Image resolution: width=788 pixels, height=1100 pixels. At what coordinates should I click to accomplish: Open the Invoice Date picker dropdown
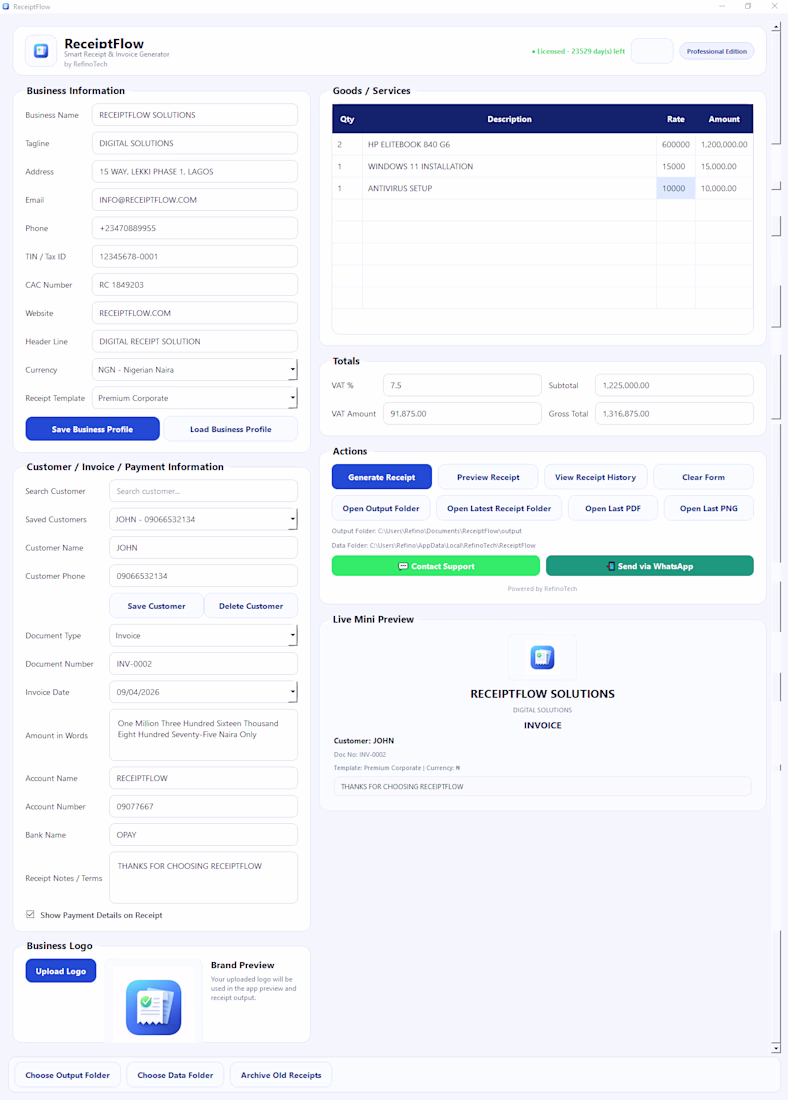[292, 692]
